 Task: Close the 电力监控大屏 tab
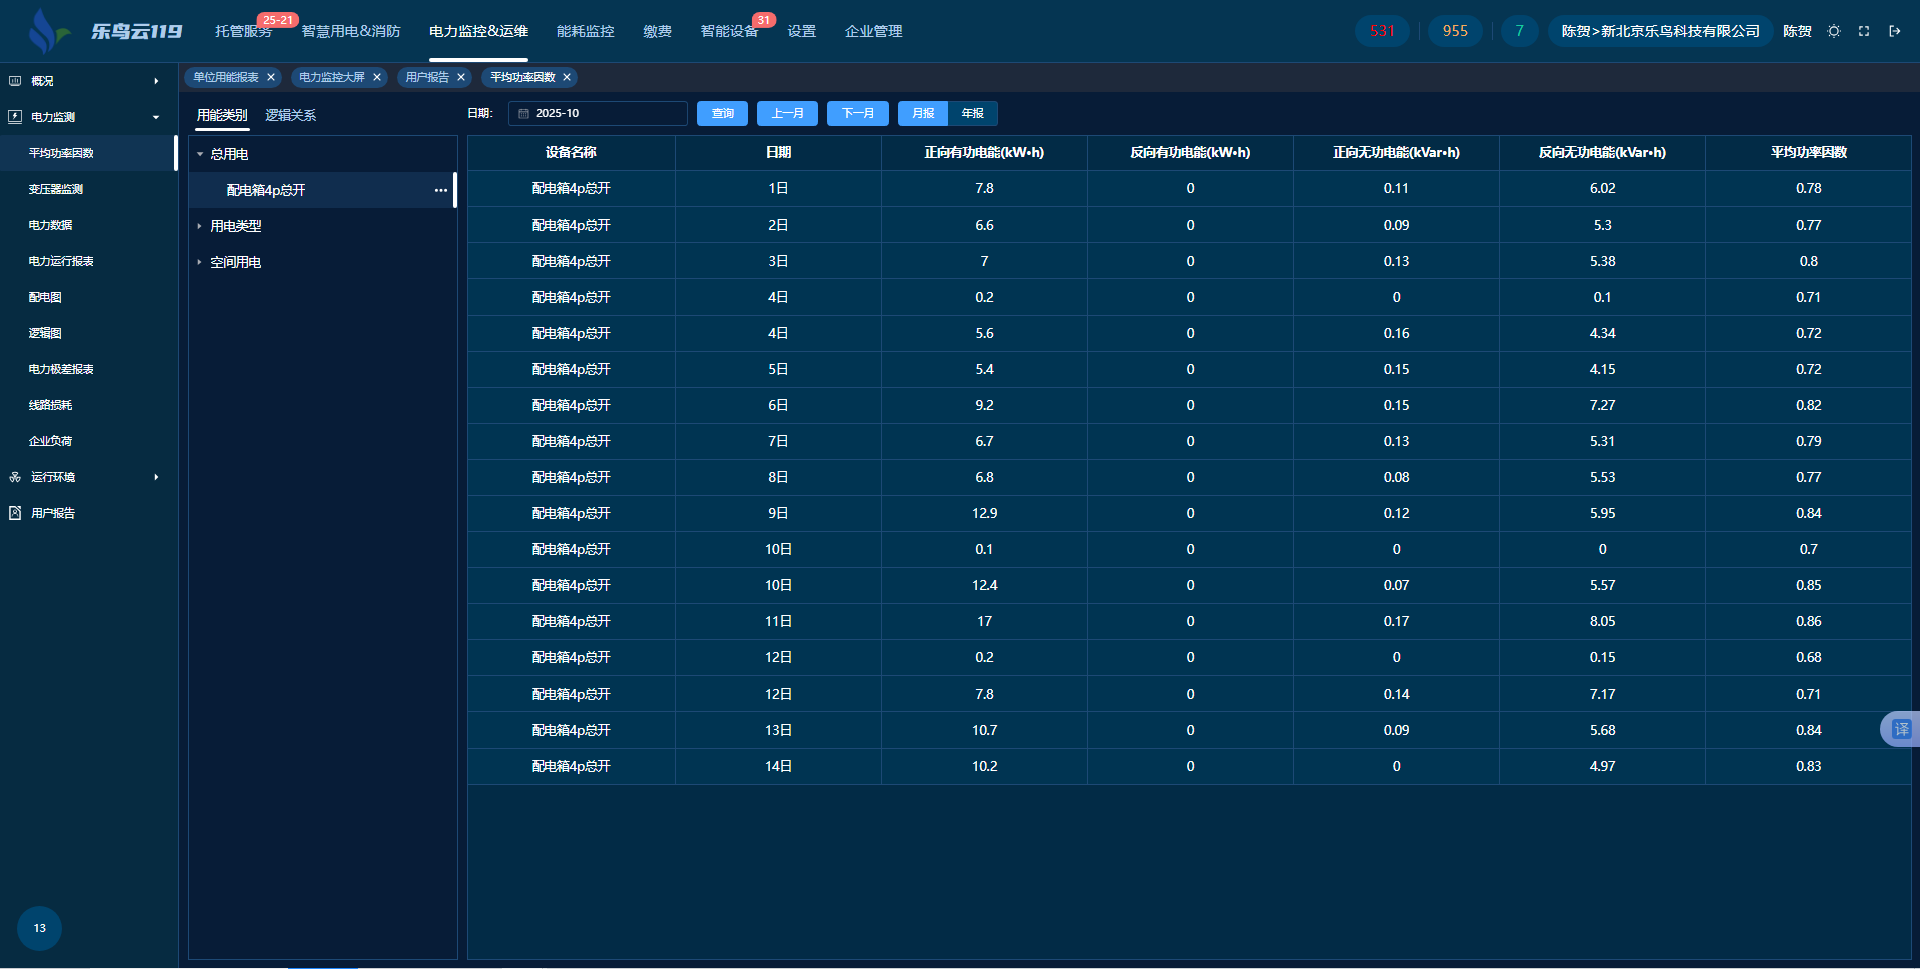(x=377, y=77)
